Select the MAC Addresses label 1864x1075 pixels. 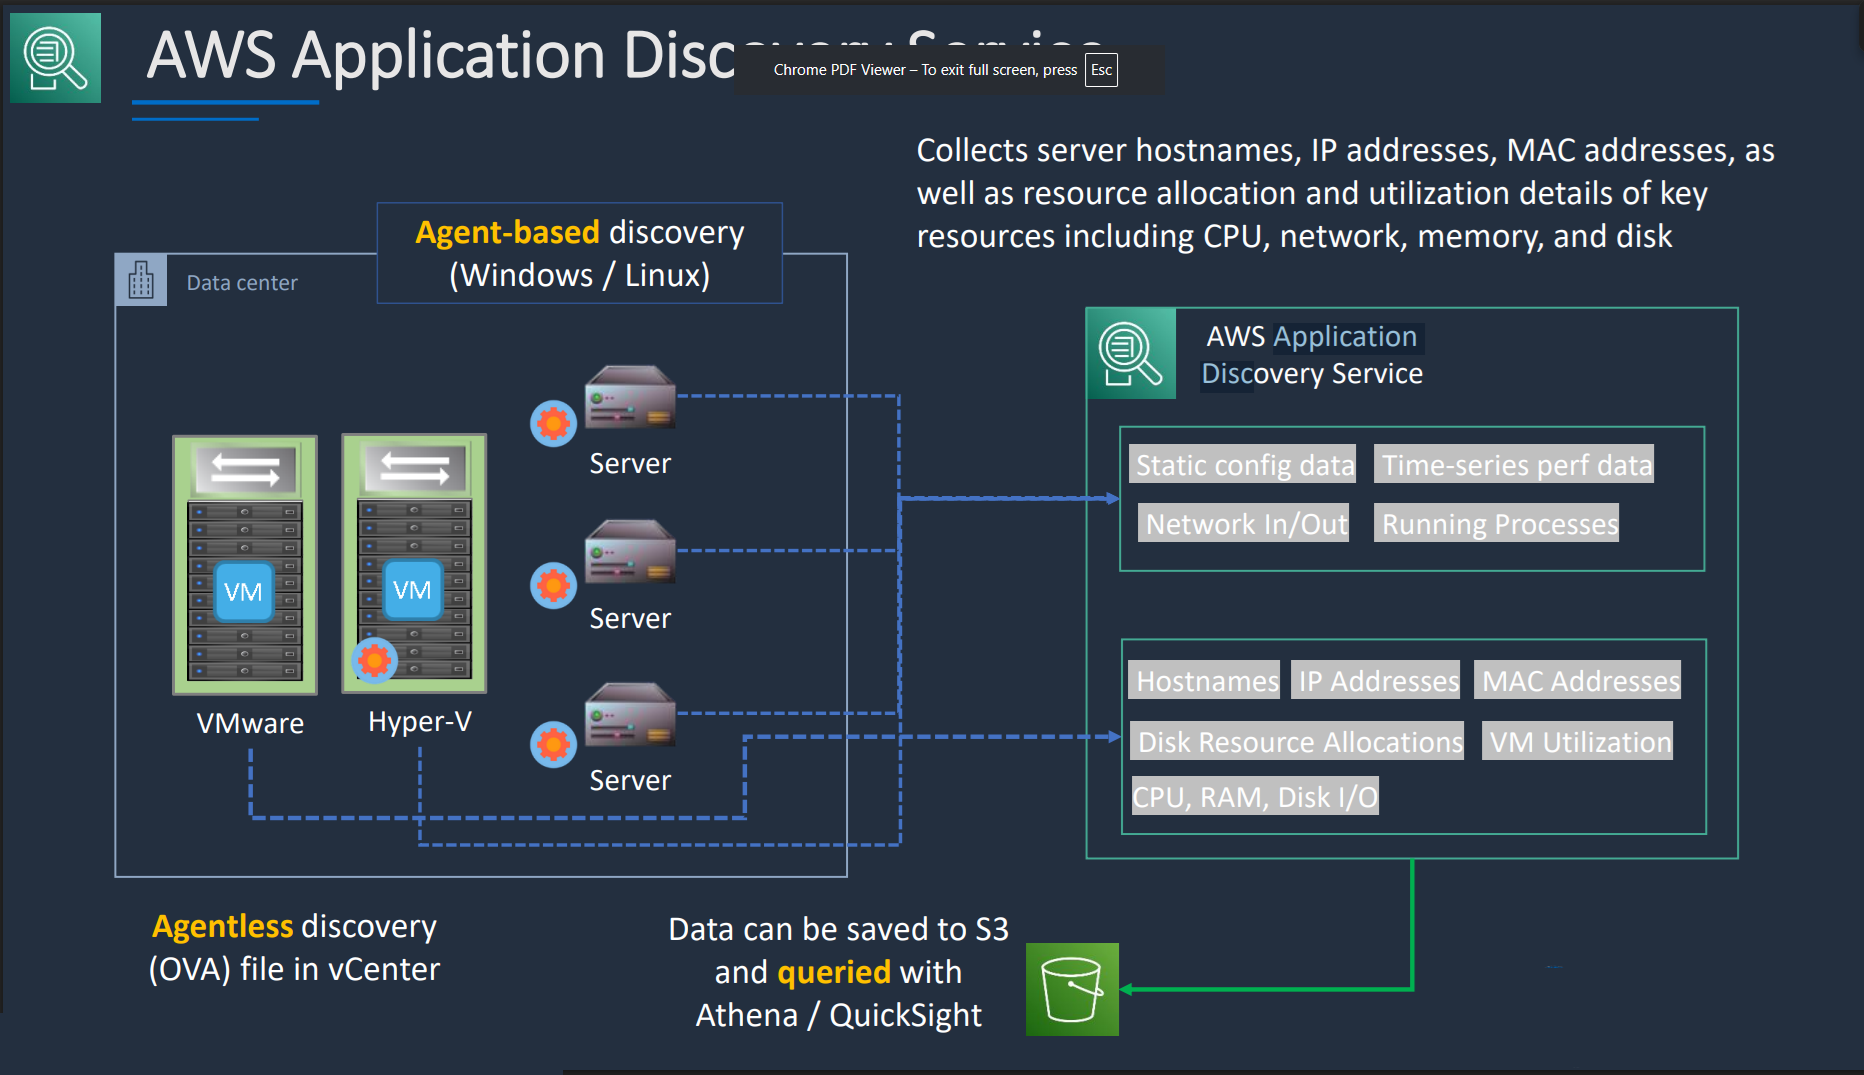(x=1578, y=680)
